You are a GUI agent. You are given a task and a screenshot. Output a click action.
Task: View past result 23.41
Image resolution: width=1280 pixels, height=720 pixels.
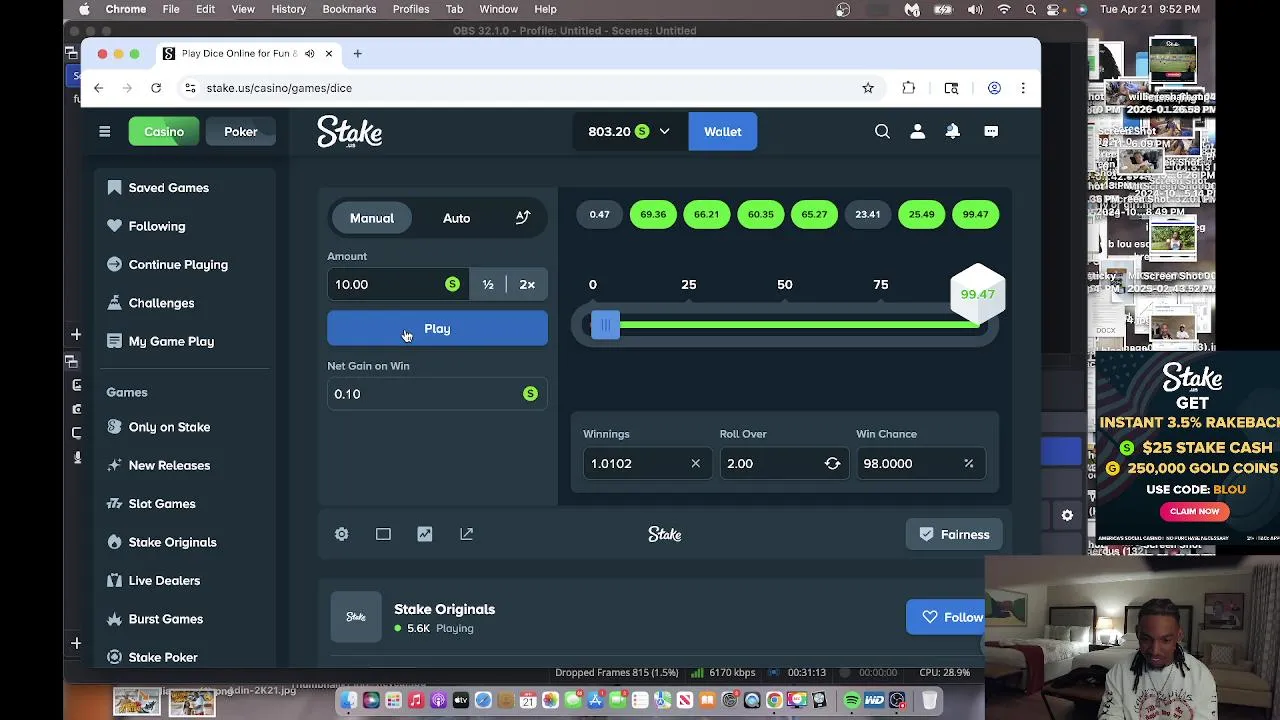coord(868,214)
